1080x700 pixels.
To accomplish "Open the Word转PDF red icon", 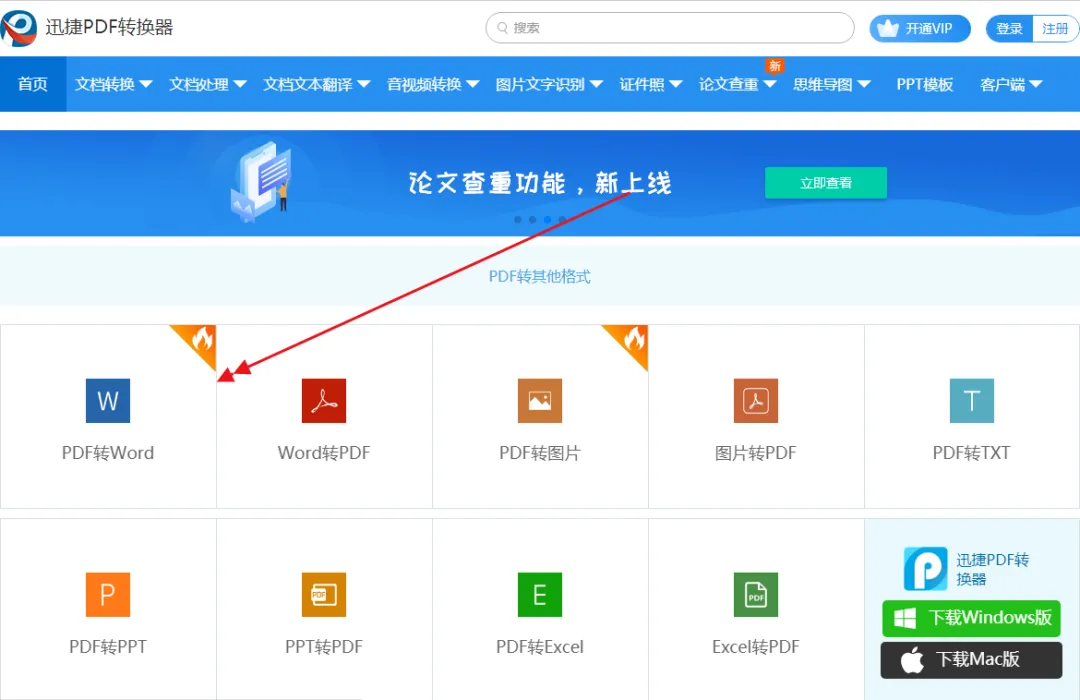I will pos(324,400).
